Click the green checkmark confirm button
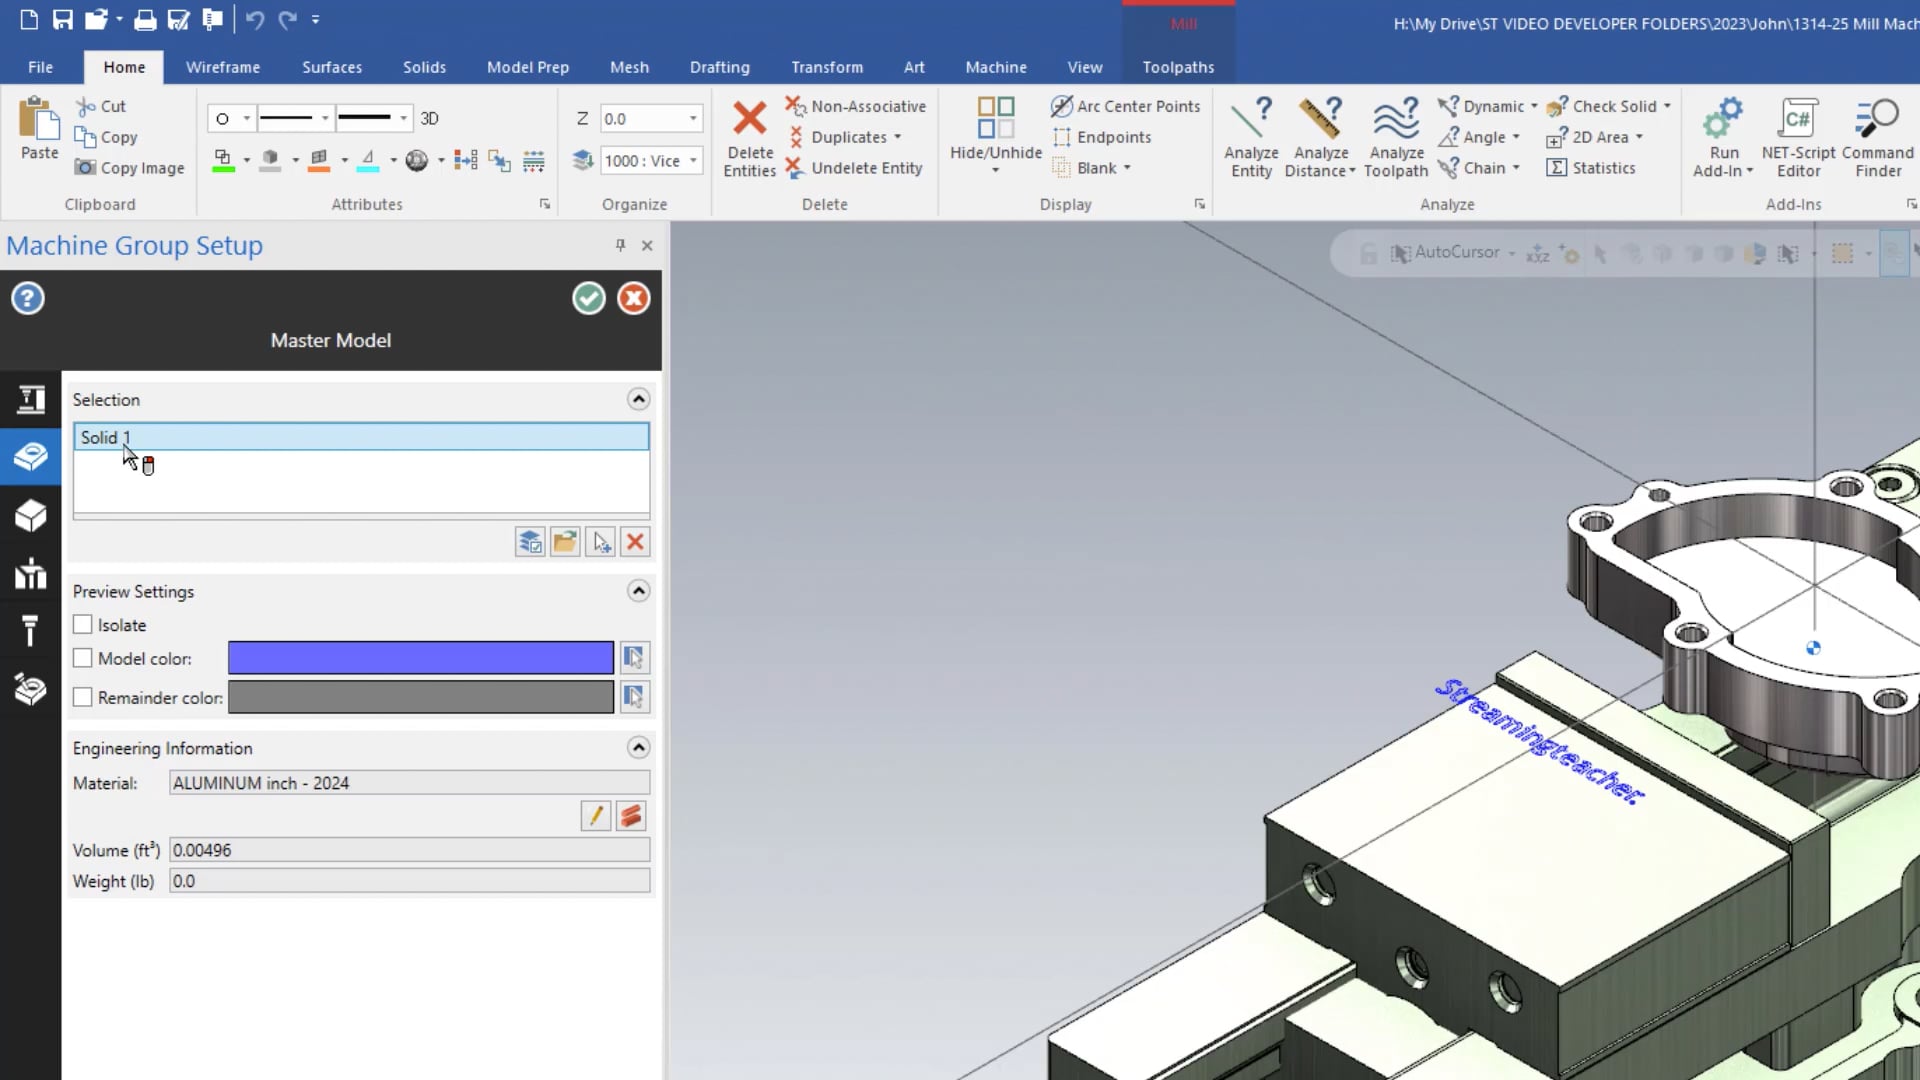The height and width of the screenshot is (1080, 1920). [588, 297]
